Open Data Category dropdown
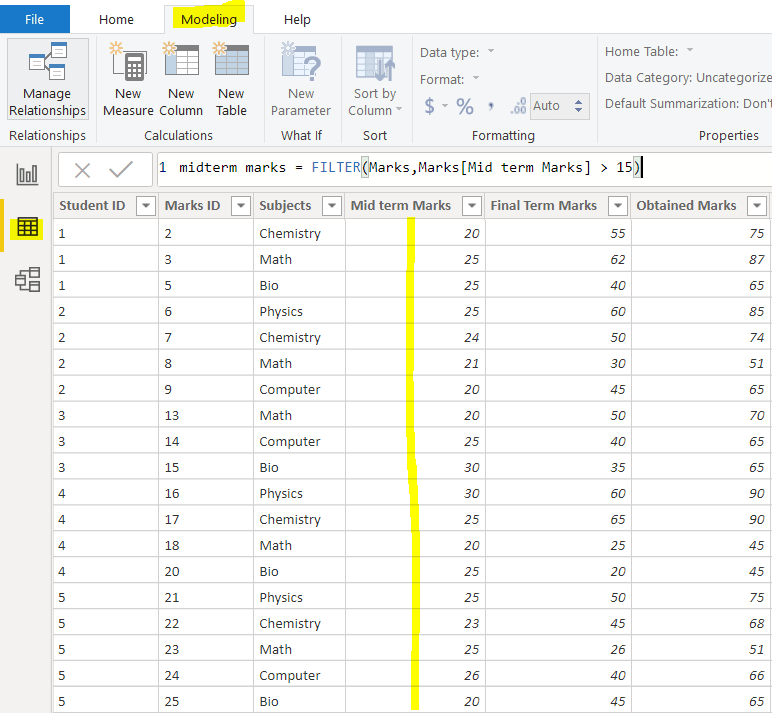772x713 pixels. point(688,78)
